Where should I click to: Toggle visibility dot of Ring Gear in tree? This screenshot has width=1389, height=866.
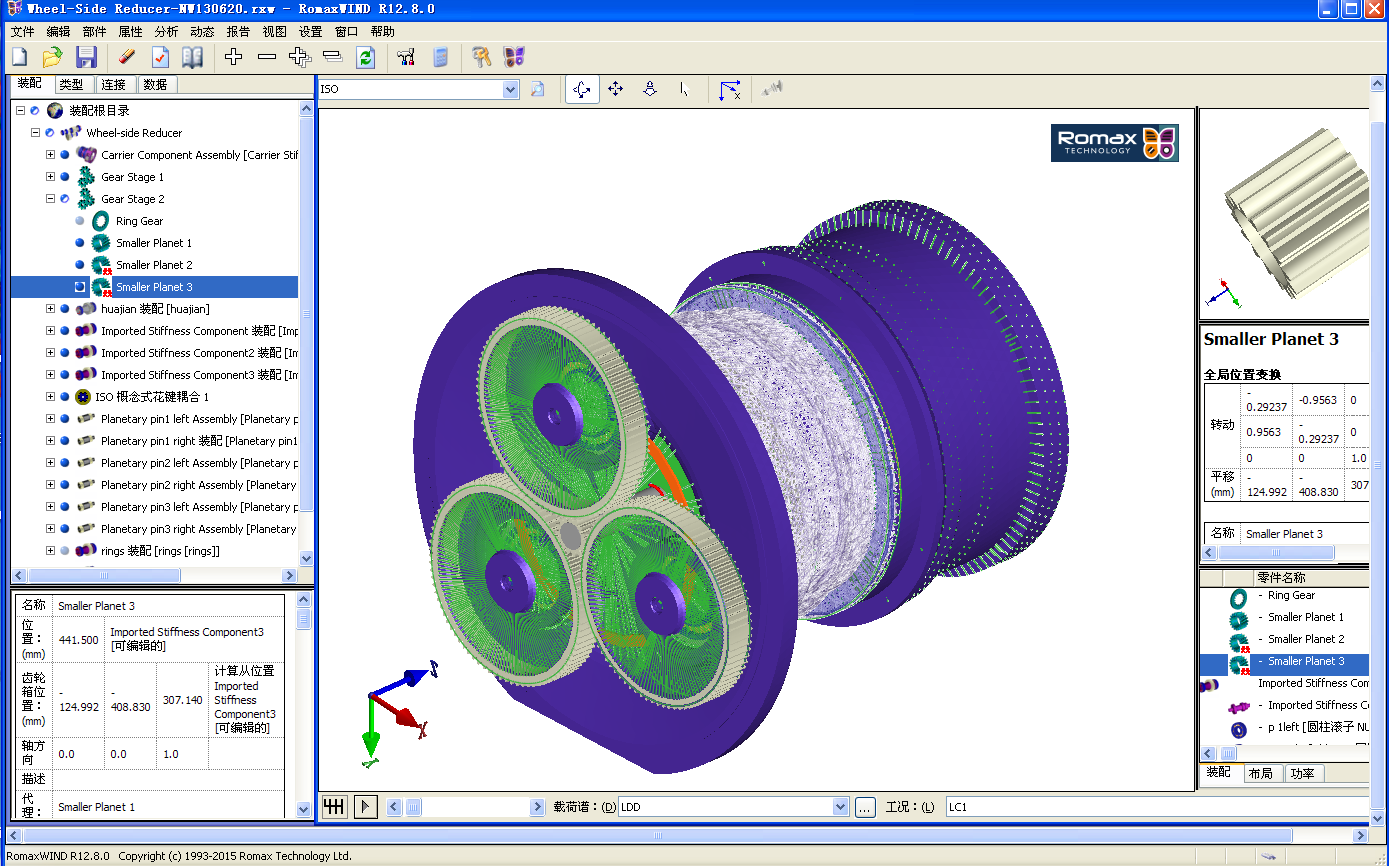(80, 221)
